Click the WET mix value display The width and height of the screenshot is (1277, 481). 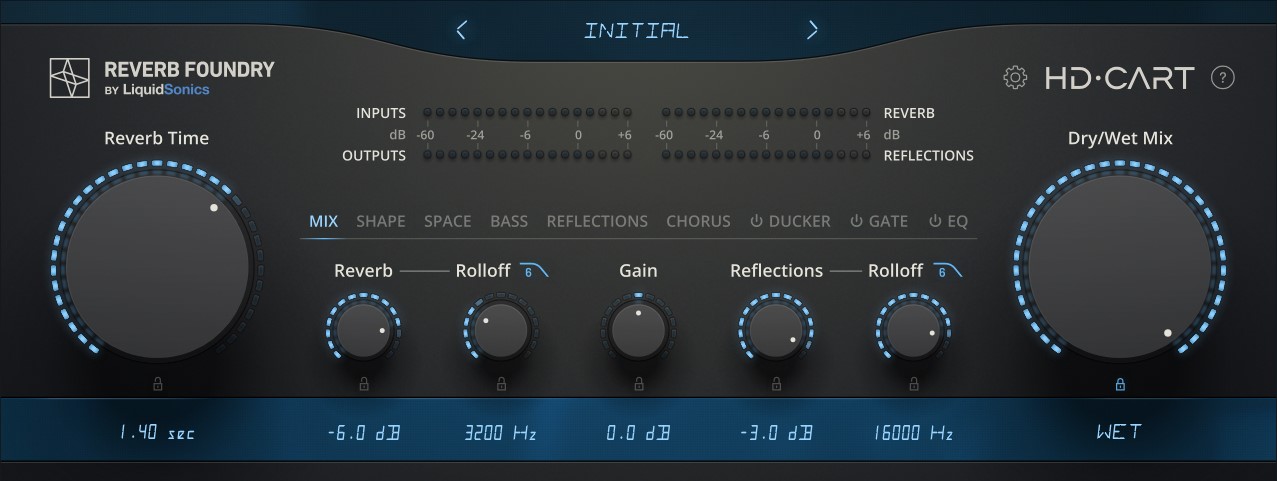[1120, 432]
